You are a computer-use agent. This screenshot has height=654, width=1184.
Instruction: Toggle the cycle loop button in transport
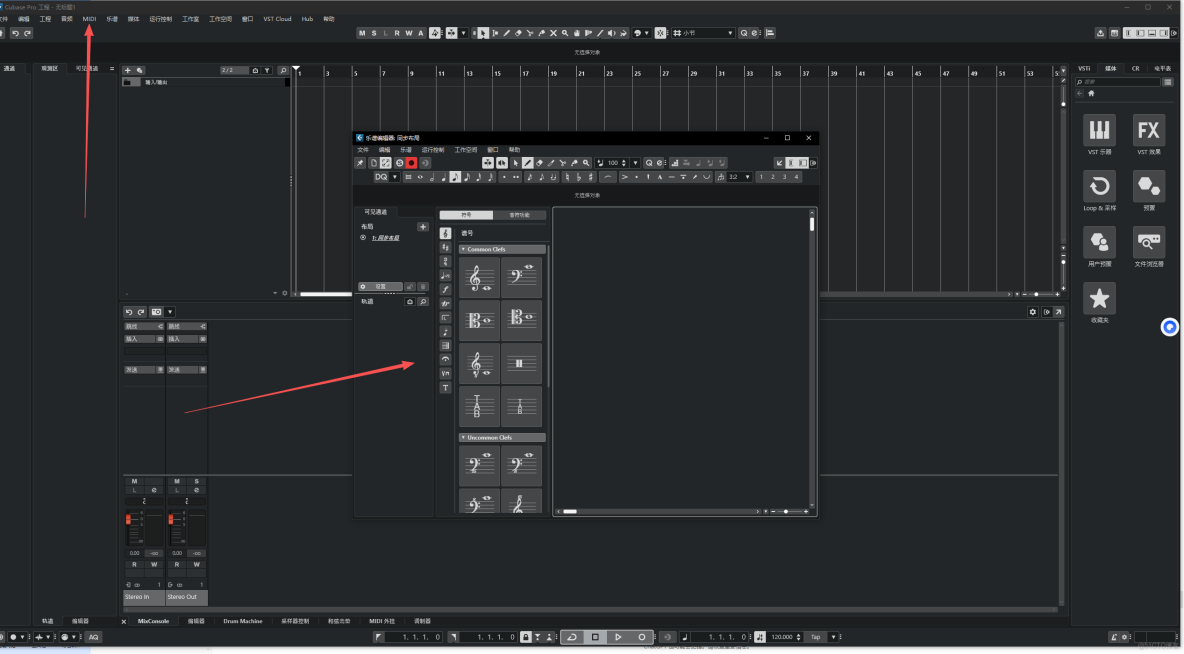[x=572, y=637]
